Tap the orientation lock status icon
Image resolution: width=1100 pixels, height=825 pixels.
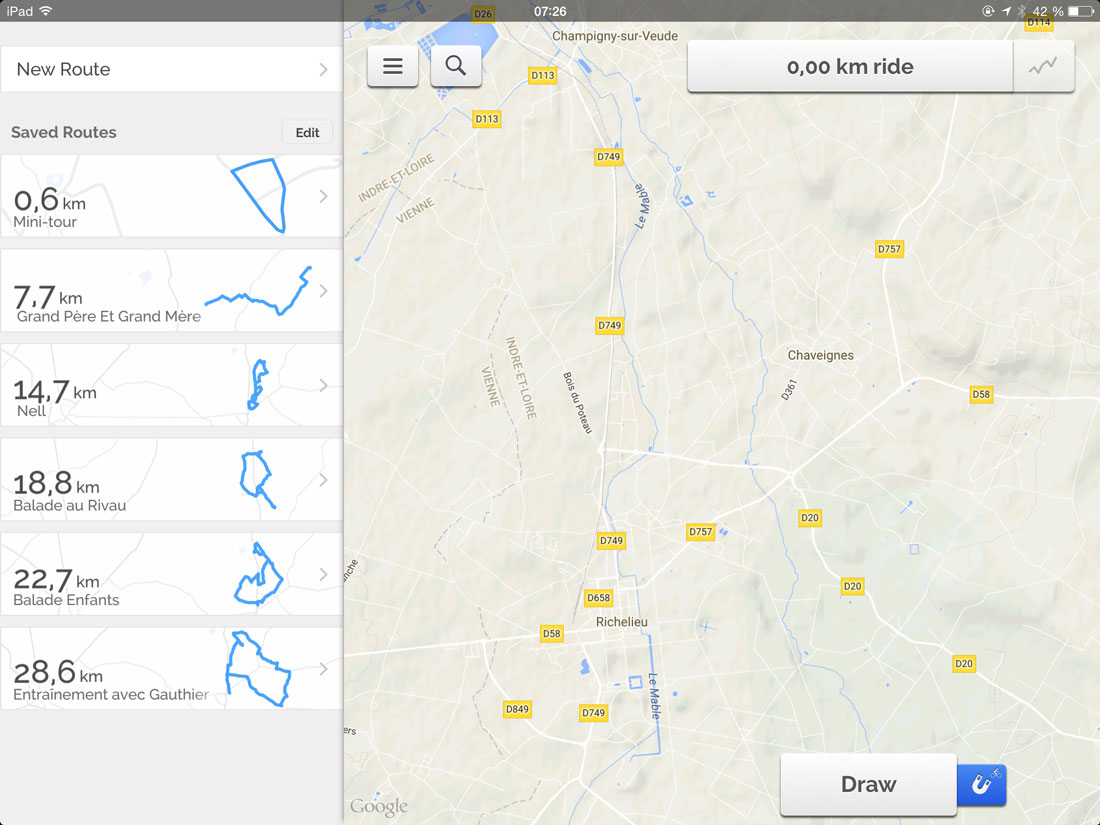tap(988, 11)
